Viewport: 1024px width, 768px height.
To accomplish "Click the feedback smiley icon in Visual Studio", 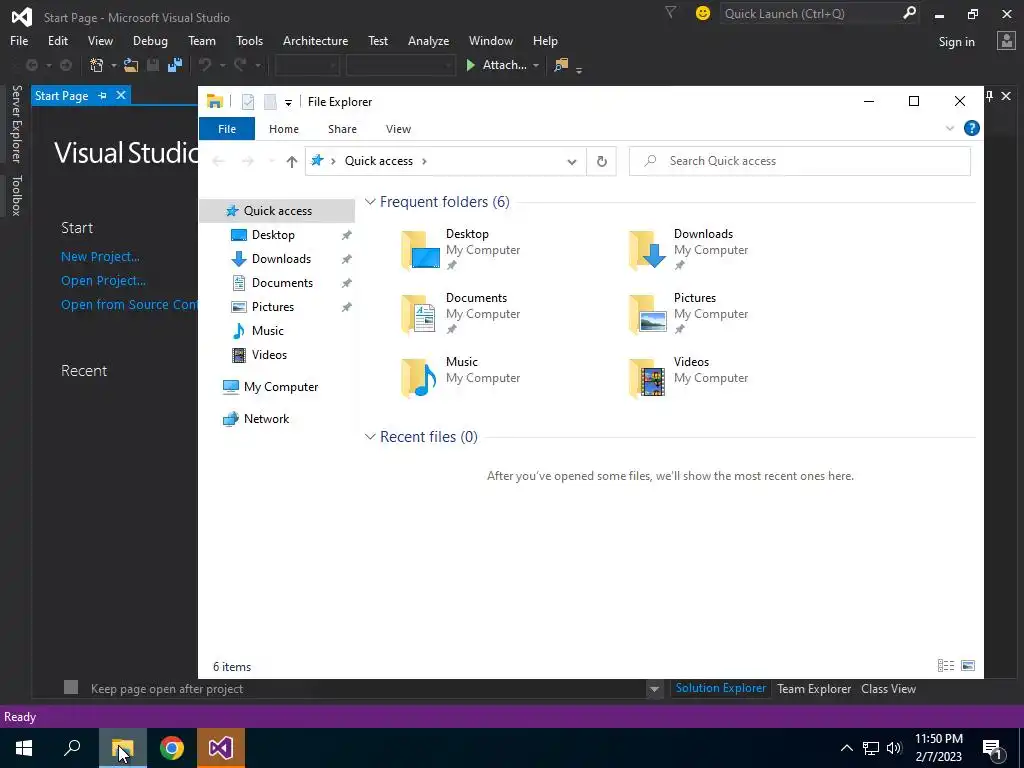I will (x=703, y=13).
